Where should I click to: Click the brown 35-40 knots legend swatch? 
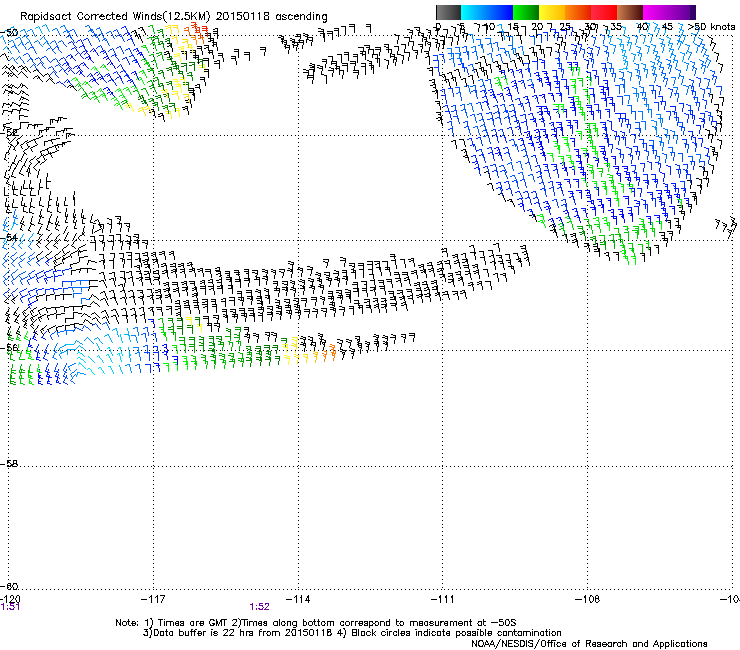(x=630, y=12)
